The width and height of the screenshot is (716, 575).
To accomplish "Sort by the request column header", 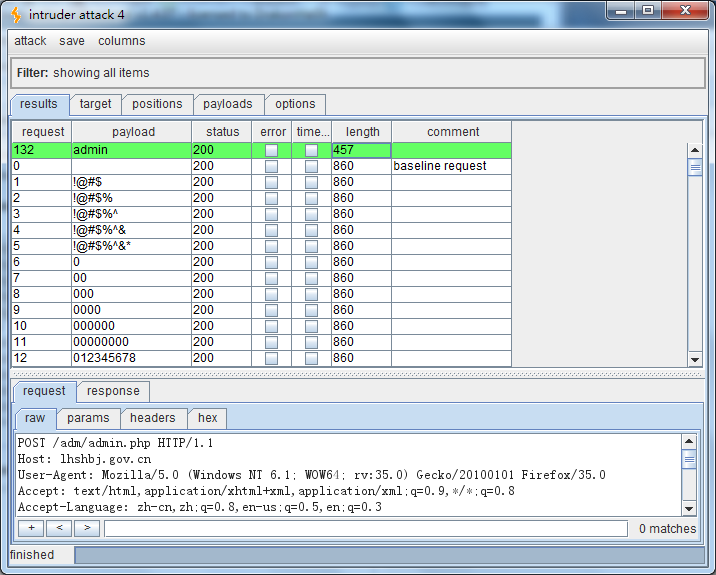I will coord(42,132).
